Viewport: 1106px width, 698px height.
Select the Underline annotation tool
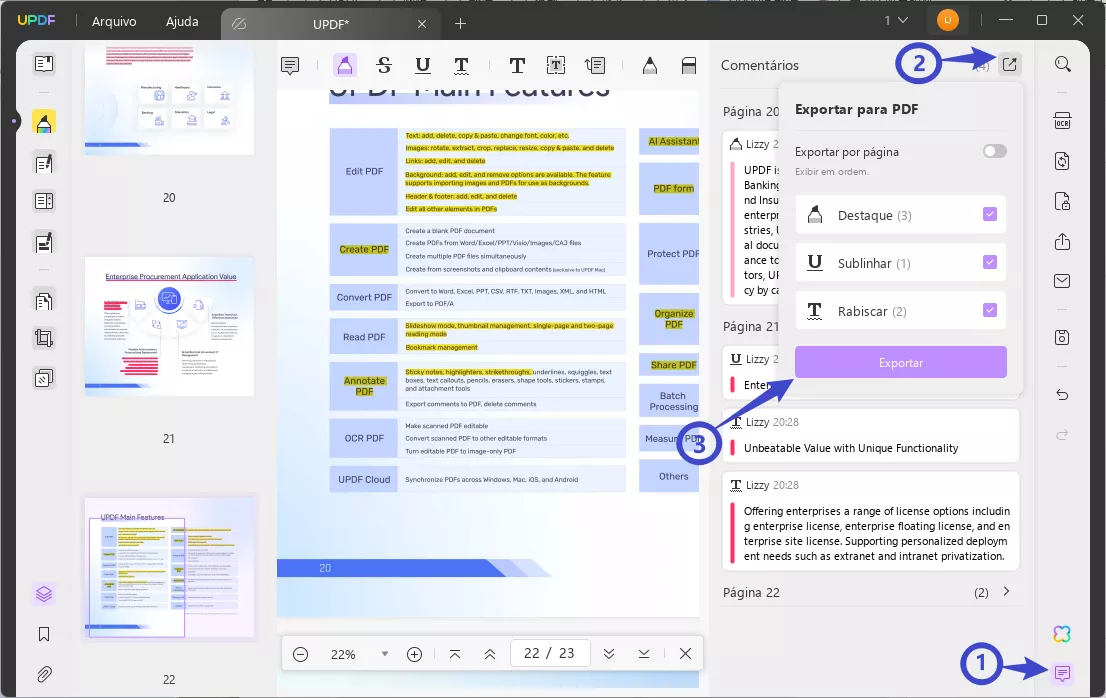coord(423,64)
